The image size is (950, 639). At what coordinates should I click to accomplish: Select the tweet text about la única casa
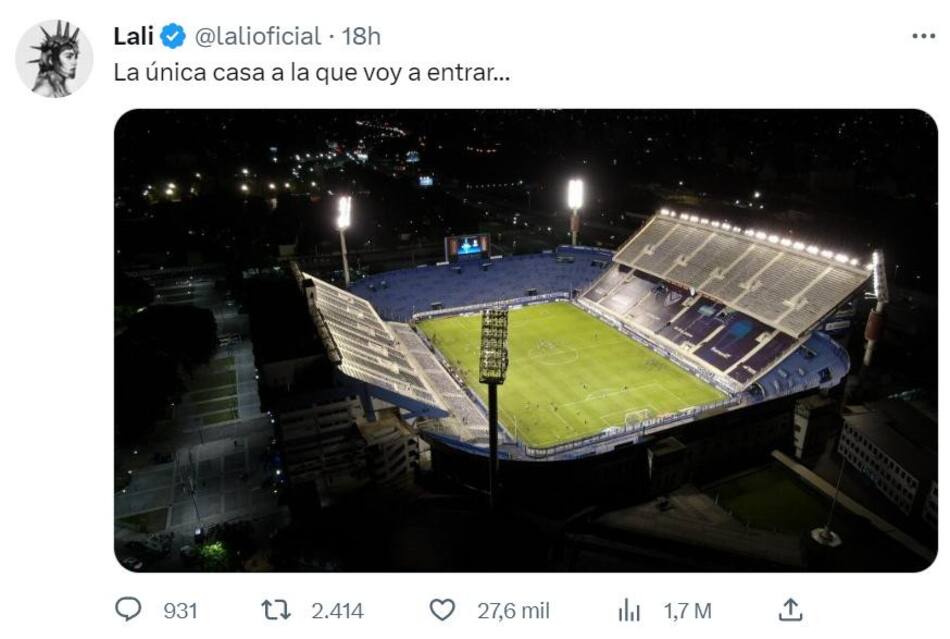(312, 72)
